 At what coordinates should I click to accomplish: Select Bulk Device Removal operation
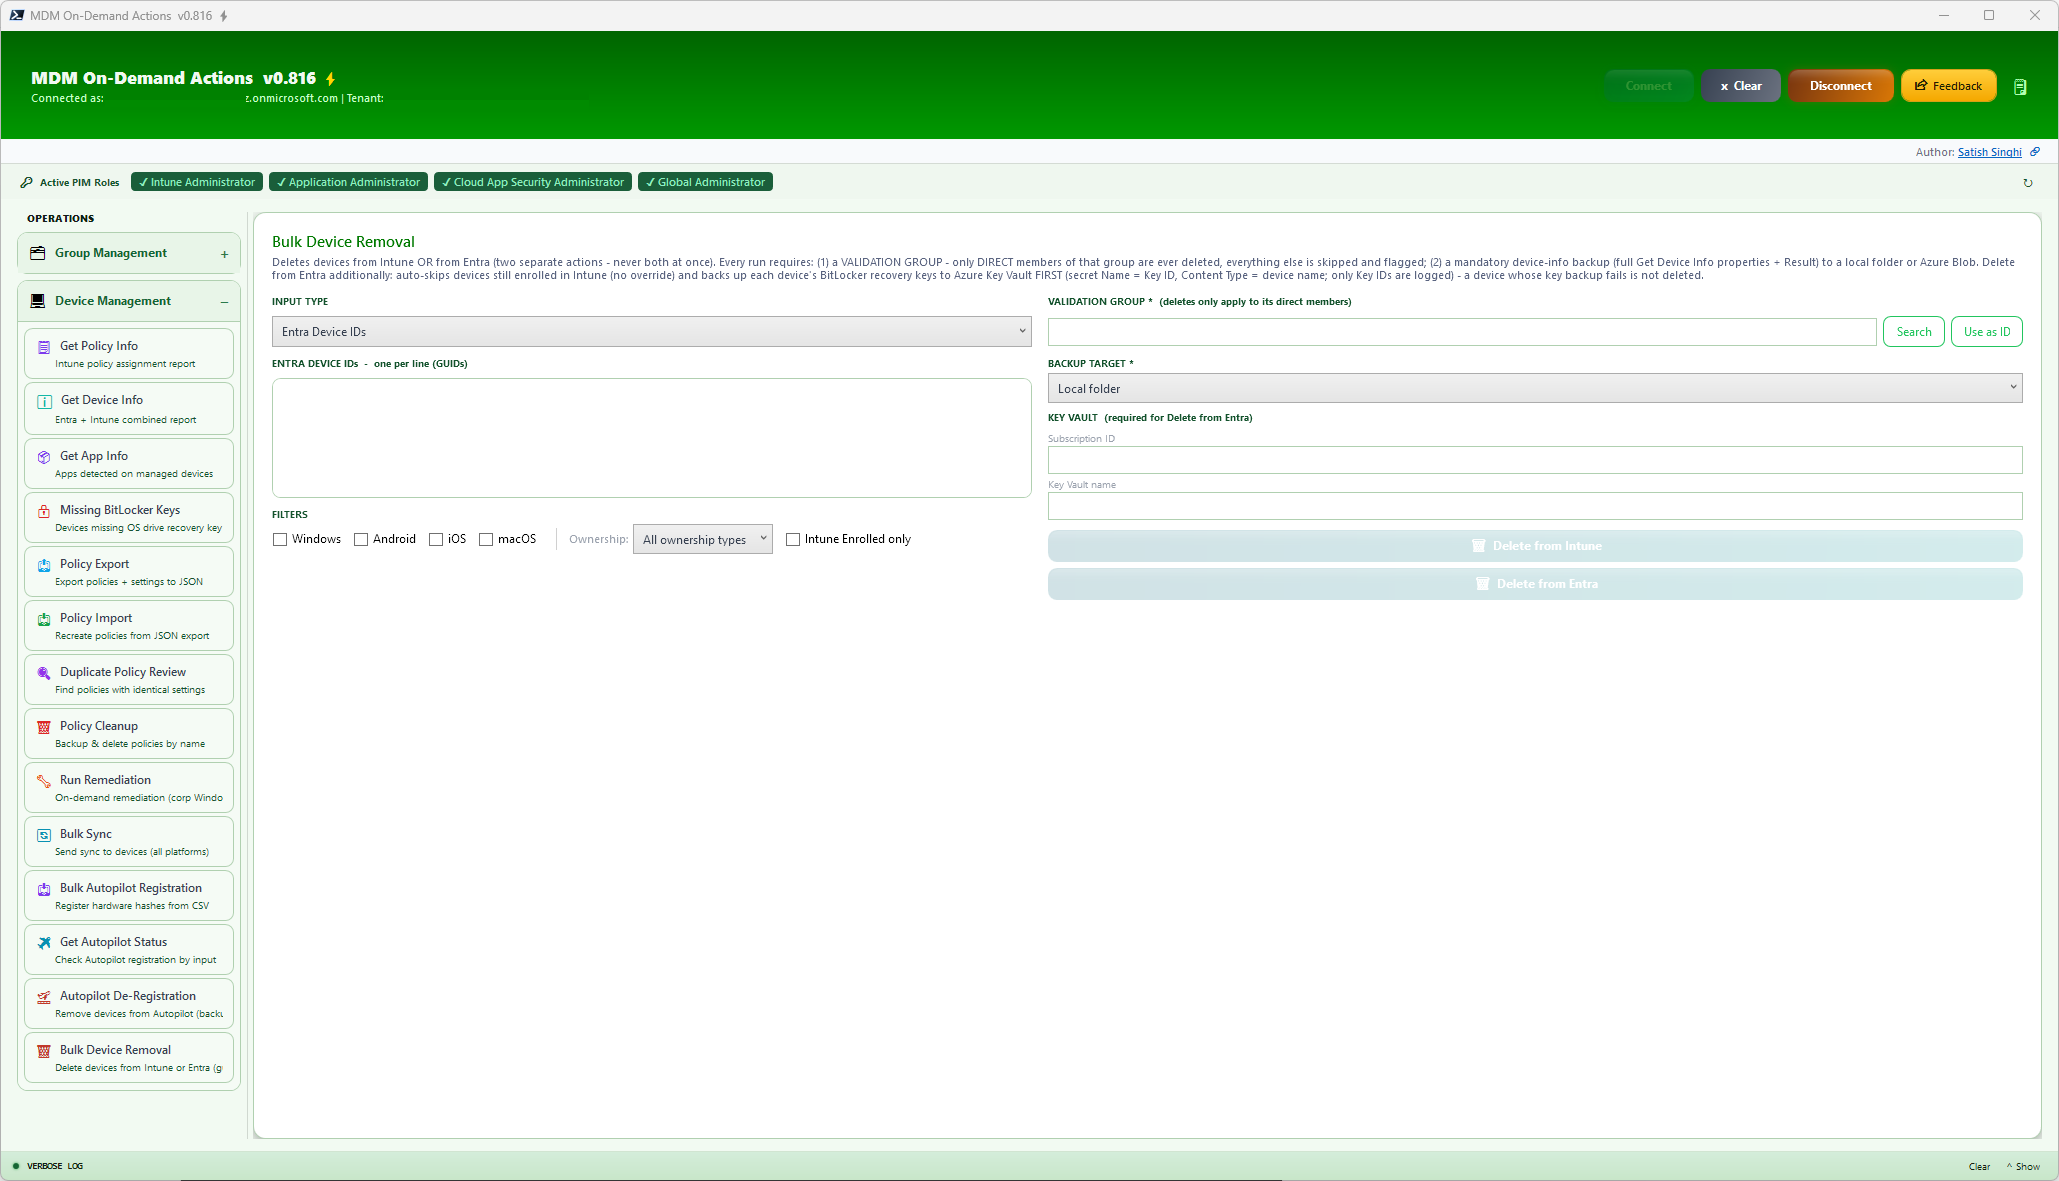pos(129,1058)
